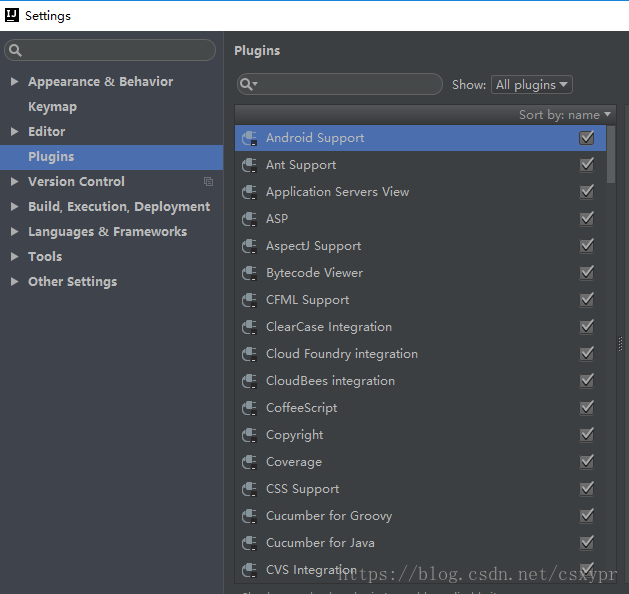Click the IntelliJ IDEA logo in title bar

(x=12, y=15)
